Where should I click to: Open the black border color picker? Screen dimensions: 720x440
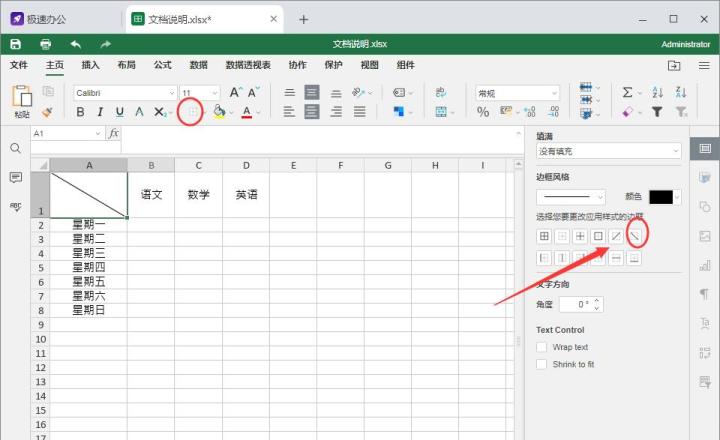click(x=664, y=197)
